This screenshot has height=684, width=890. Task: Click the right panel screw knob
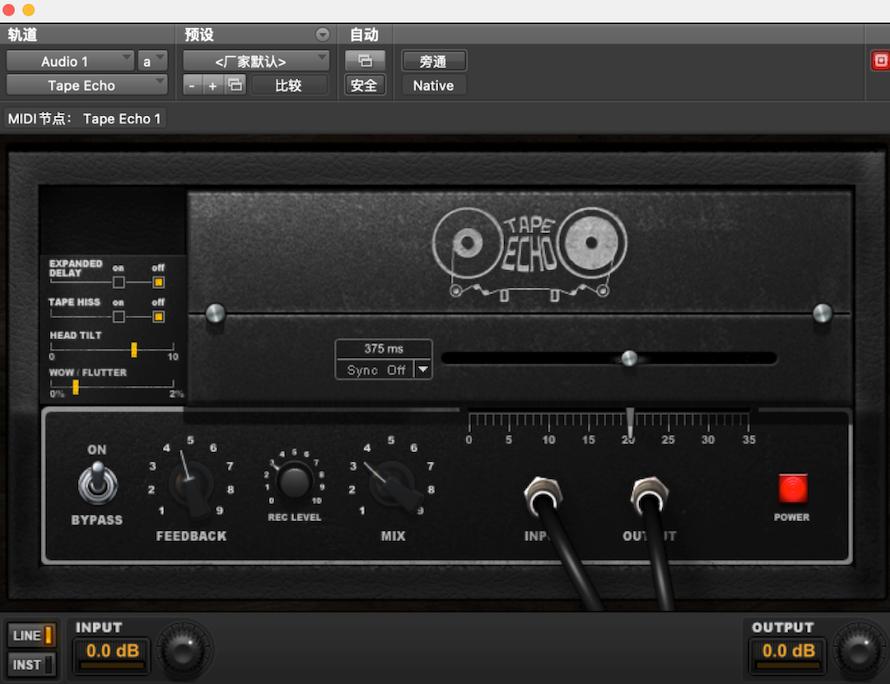click(x=822, y=313)
